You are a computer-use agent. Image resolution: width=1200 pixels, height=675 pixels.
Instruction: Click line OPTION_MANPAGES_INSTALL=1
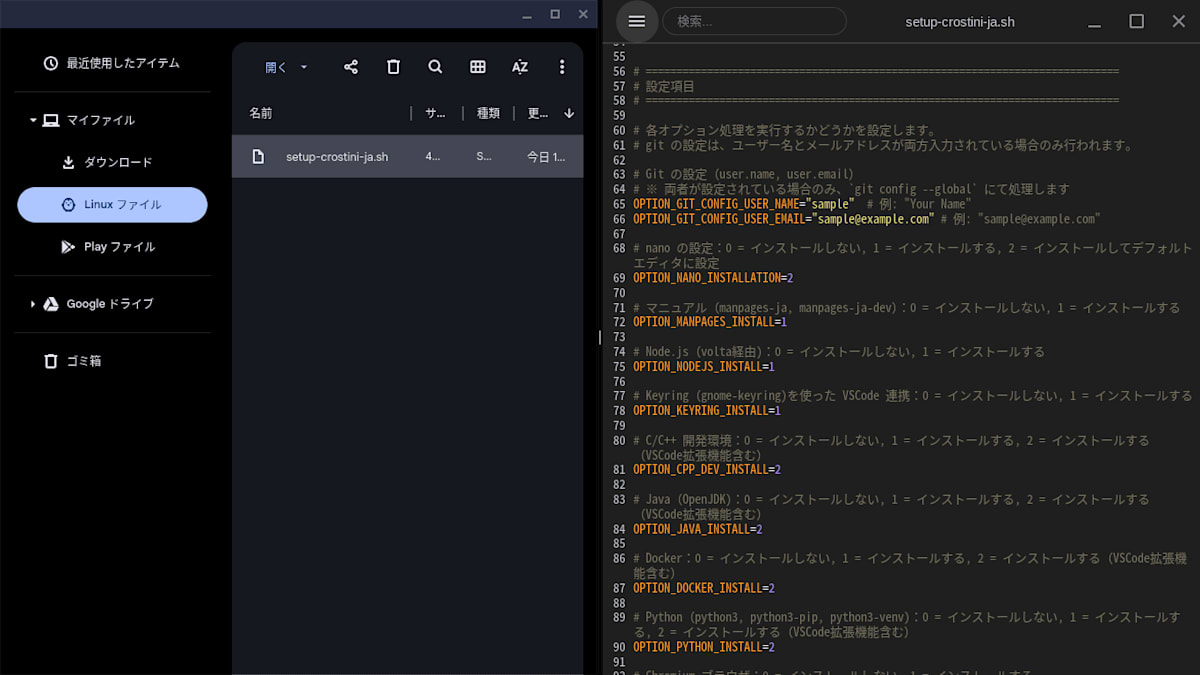point(710,322)
